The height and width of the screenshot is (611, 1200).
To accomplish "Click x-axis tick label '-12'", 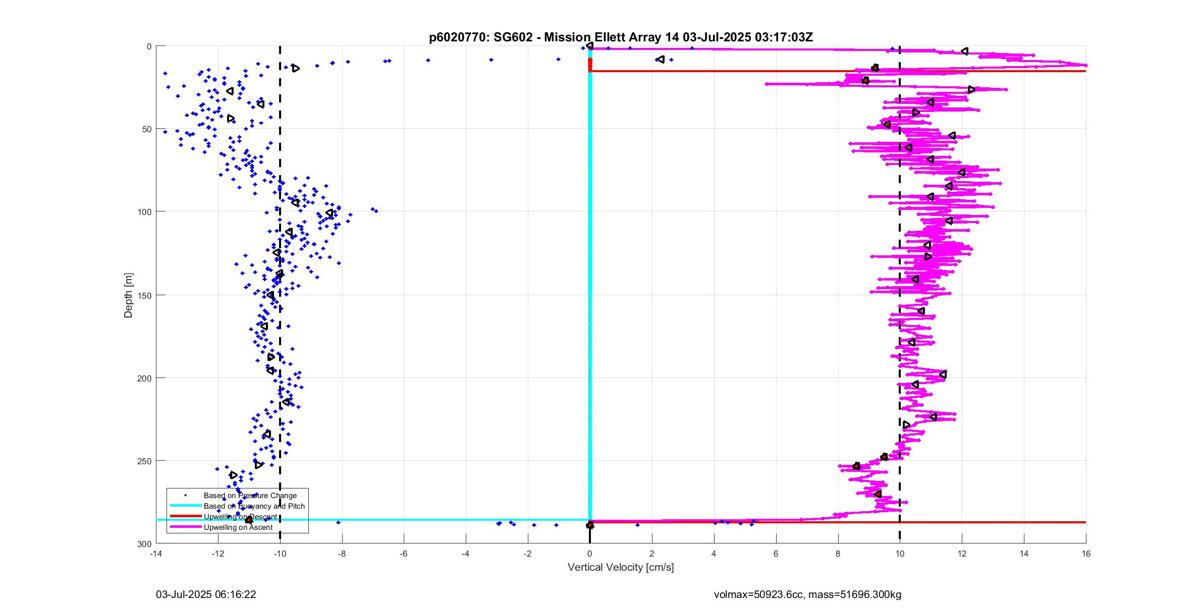I will [x=217, y=552].
